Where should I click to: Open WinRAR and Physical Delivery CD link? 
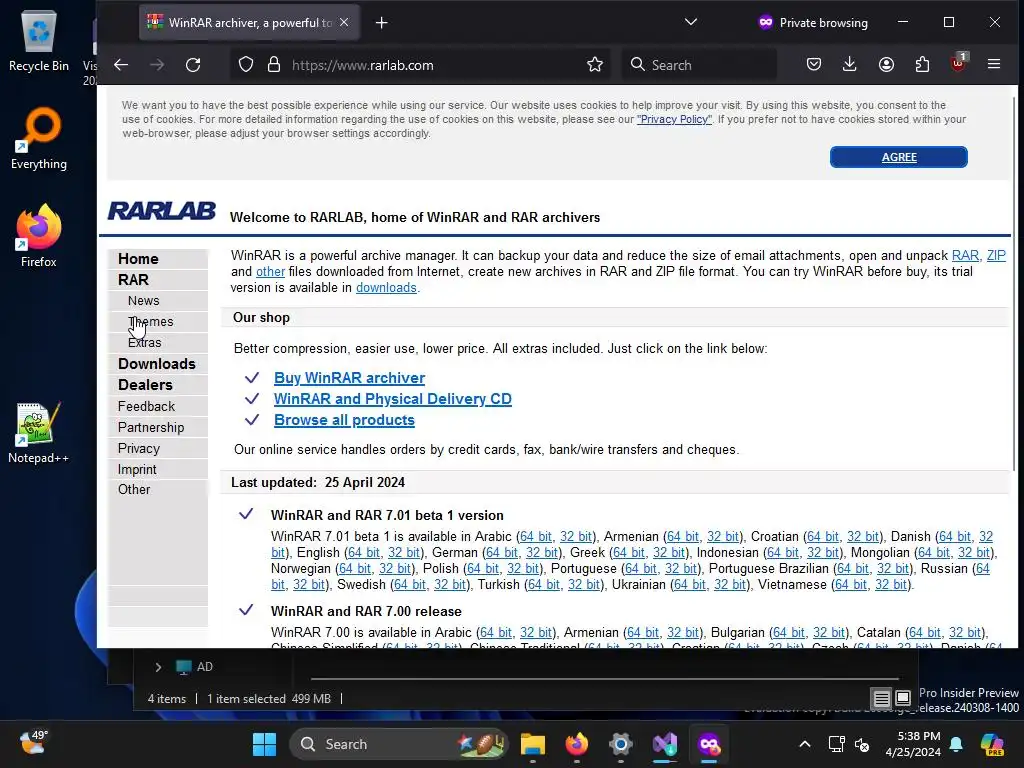392,398
